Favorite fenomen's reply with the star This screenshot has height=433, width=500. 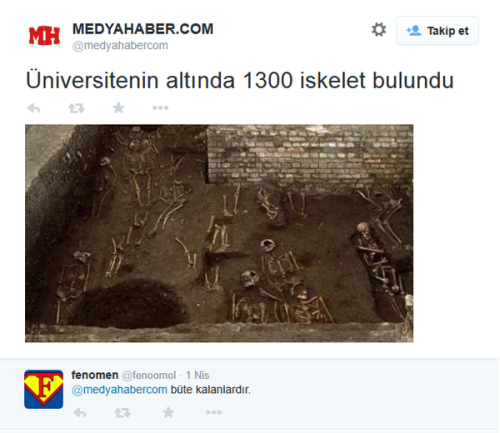[168, 412]
